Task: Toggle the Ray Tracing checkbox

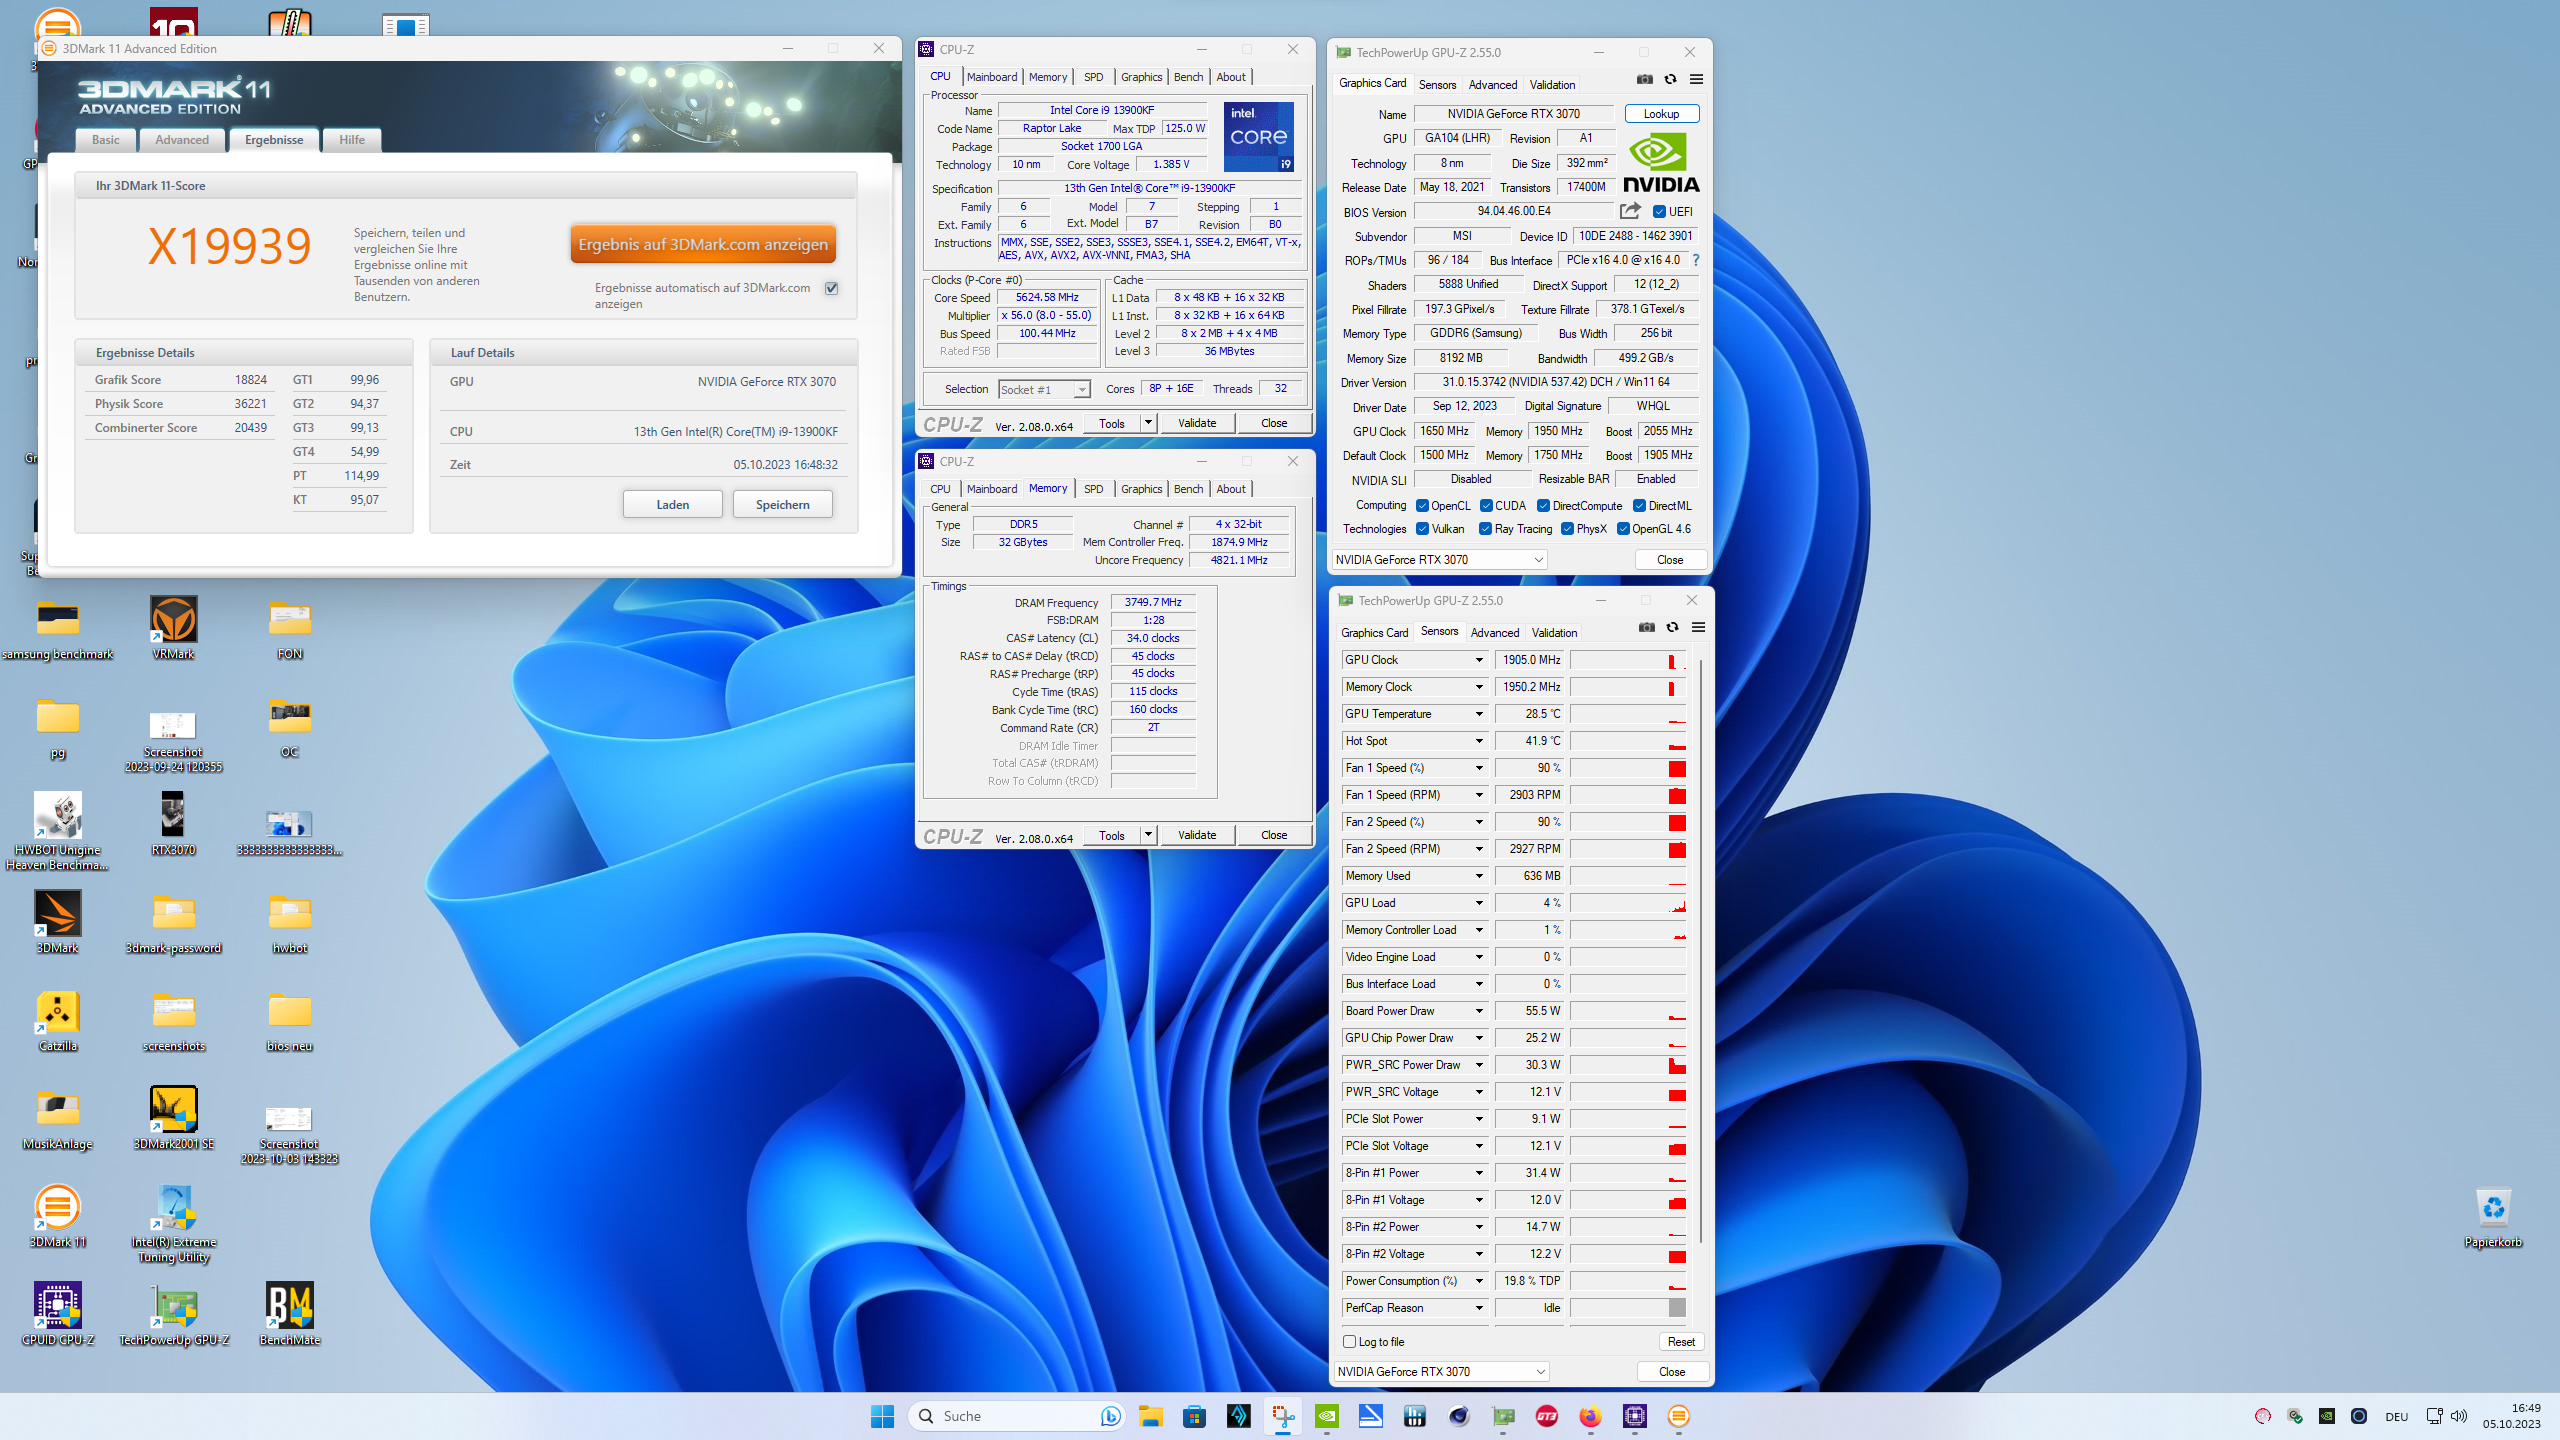Action: click(x=1485, y=529)
